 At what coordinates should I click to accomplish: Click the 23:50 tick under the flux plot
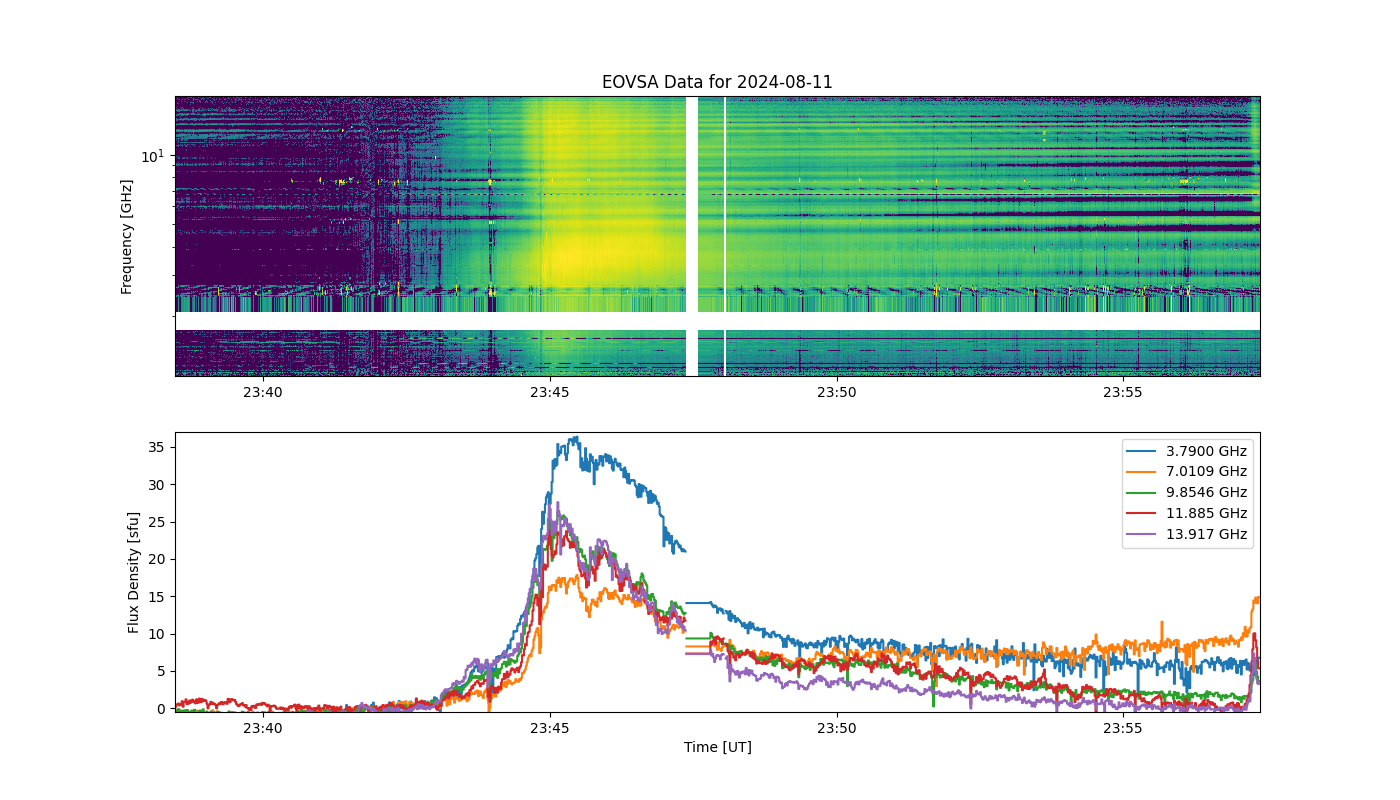click(x=837, y=729)
